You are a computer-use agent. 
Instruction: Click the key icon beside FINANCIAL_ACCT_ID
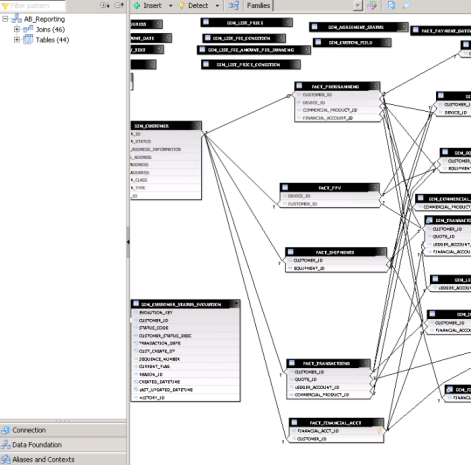379,431
